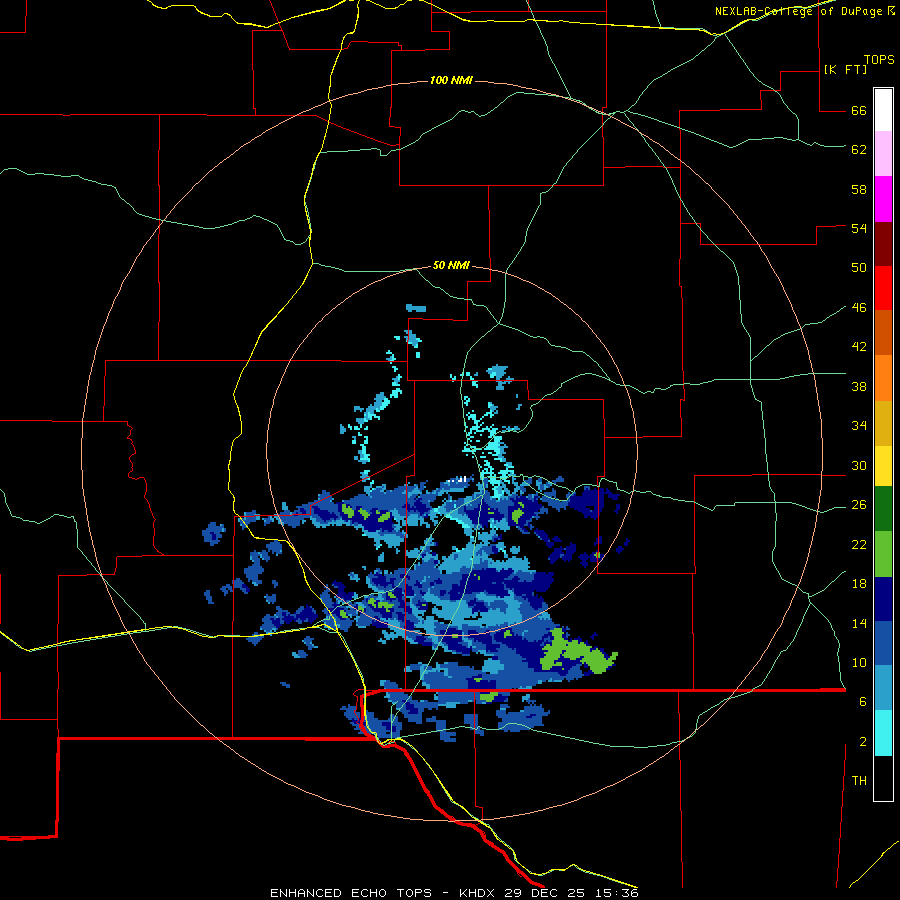The height and width of the screenshot is (900, 900).
Task: Click the '42' legend value
Action: click(x=859, y=347)
